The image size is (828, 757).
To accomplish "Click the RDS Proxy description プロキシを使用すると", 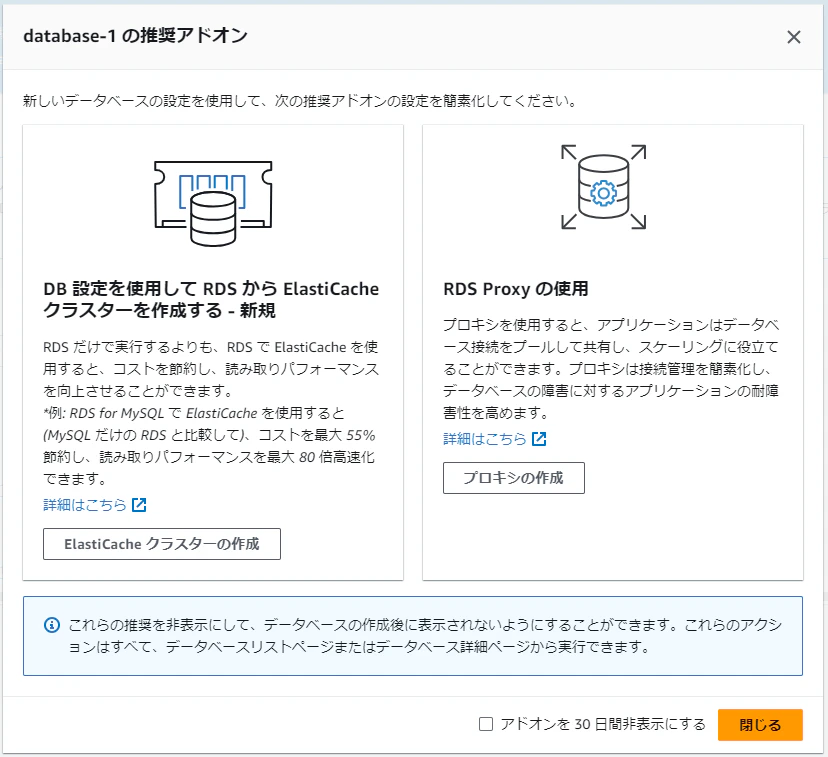I will [512, 325].
